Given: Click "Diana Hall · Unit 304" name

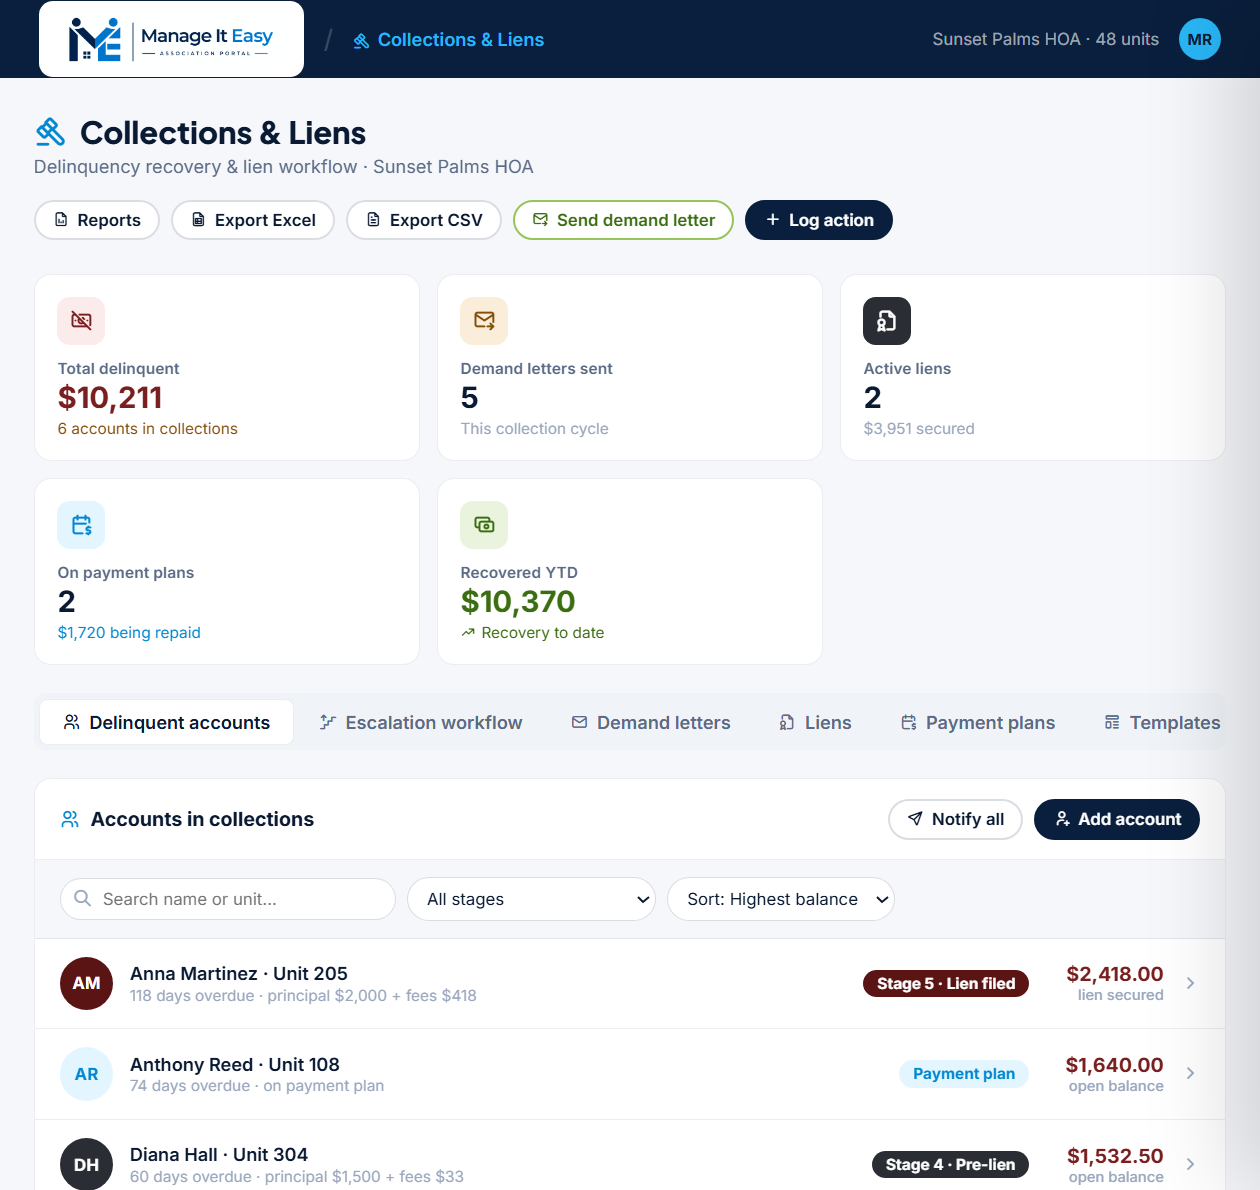Looking at the screenshot, I should (x=219, y=1155).
